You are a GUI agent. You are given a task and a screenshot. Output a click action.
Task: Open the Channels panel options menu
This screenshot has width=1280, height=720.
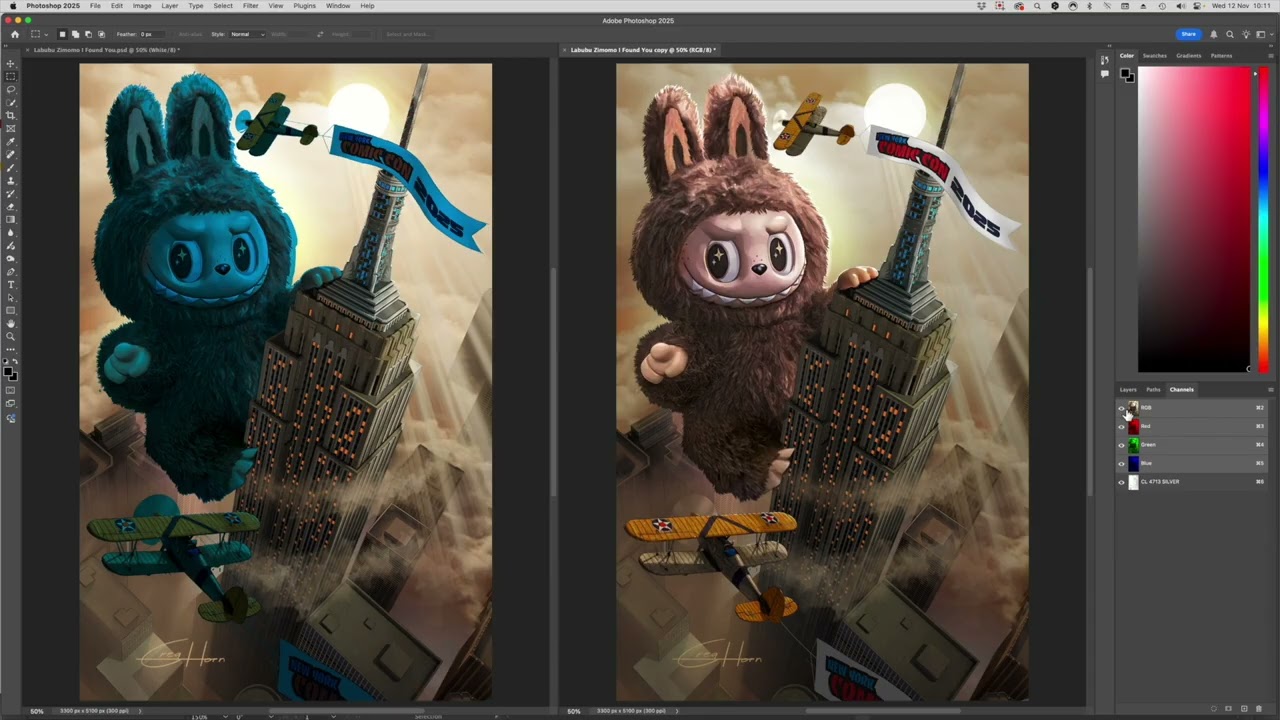[x=1270, y=390]
